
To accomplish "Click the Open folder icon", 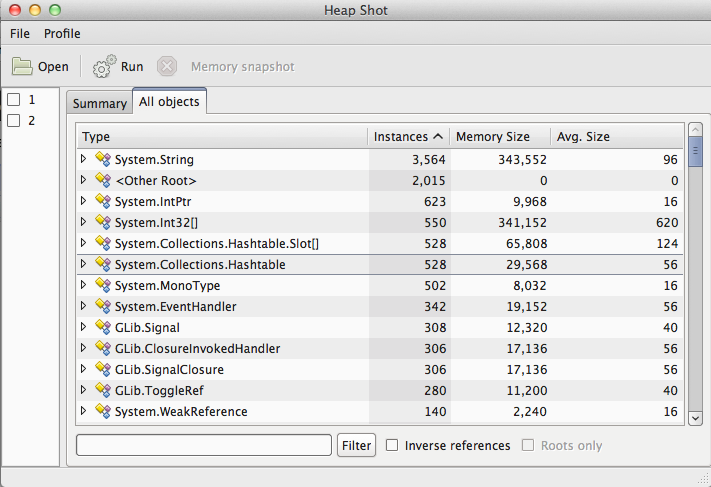I will 22,67.
